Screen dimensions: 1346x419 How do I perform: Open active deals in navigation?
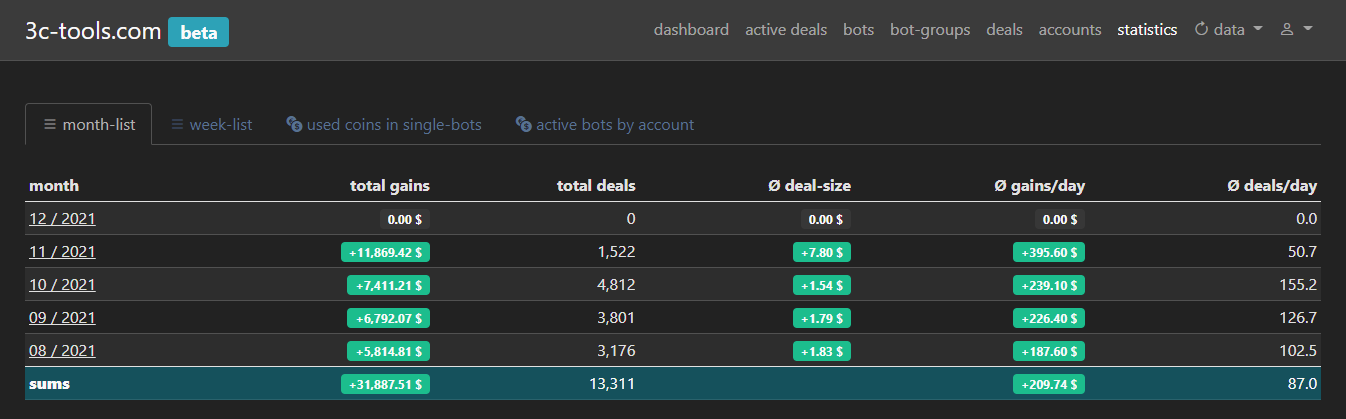[786, 30]
